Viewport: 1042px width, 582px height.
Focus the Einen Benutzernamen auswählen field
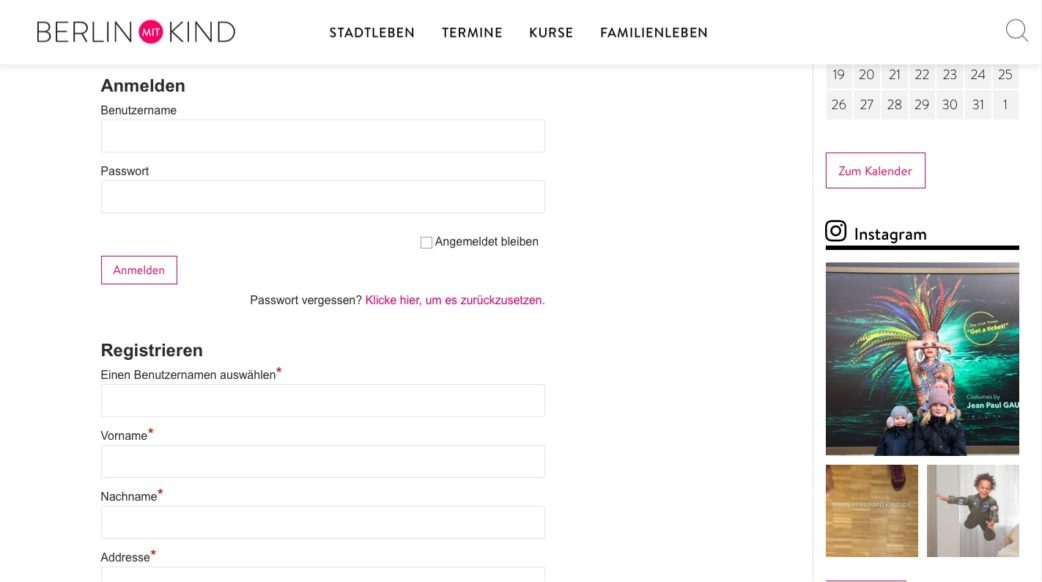pyautogui.click(x=323, y=401)
